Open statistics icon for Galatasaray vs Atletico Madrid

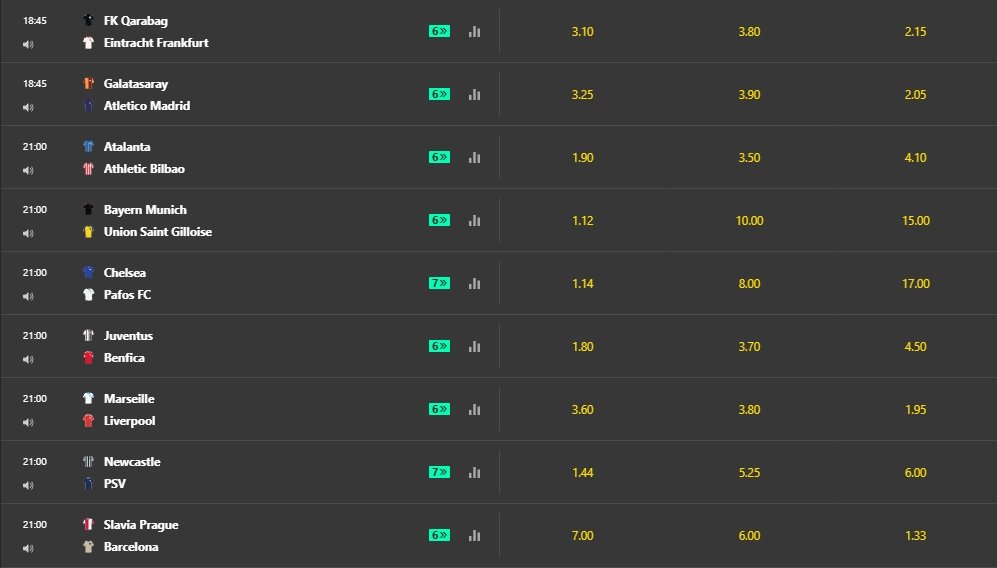(474, 94)
